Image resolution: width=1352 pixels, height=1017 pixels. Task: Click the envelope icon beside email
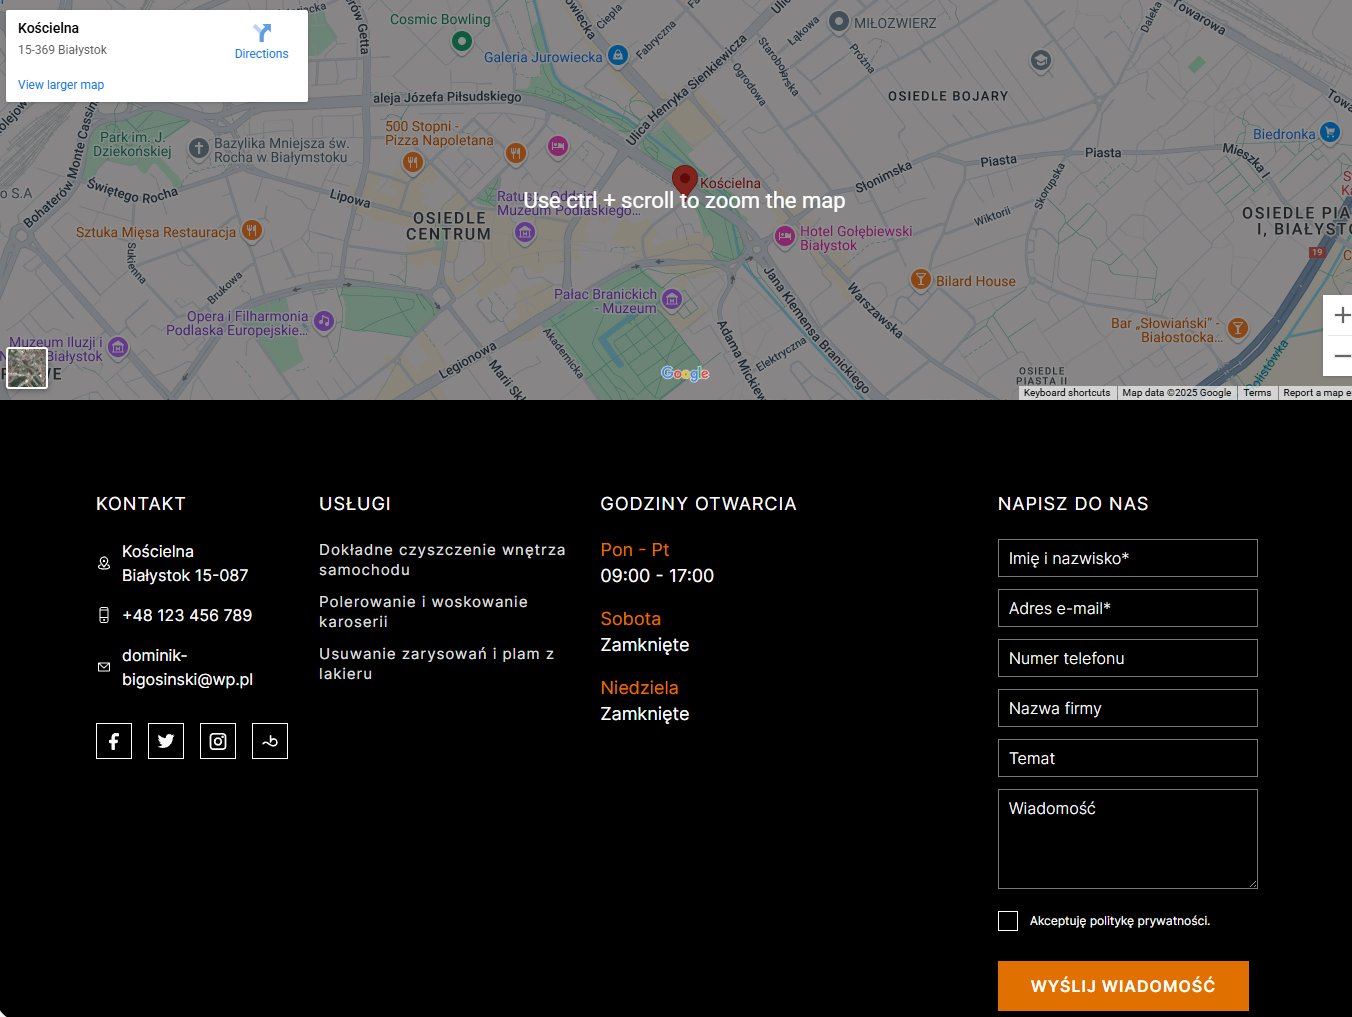pos(104,667)
